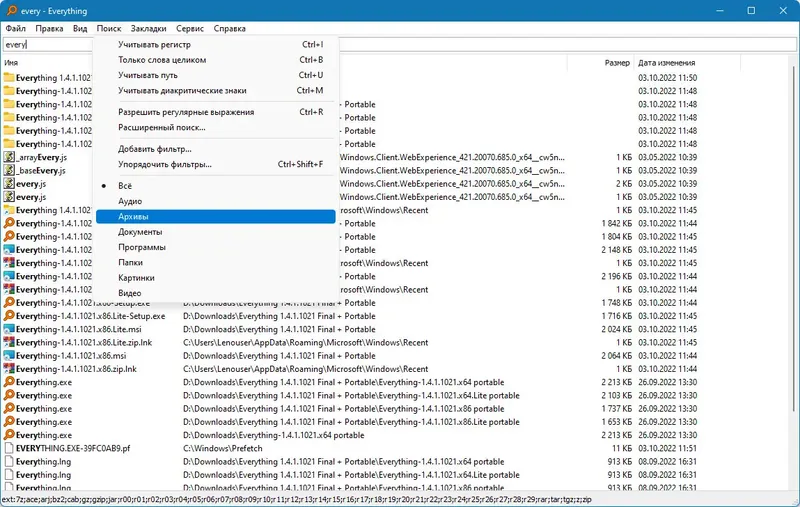Image resolution: width=800 pixels, height=507 pixels.
Task: Click the search box containing every
Action: pos(399,44)
